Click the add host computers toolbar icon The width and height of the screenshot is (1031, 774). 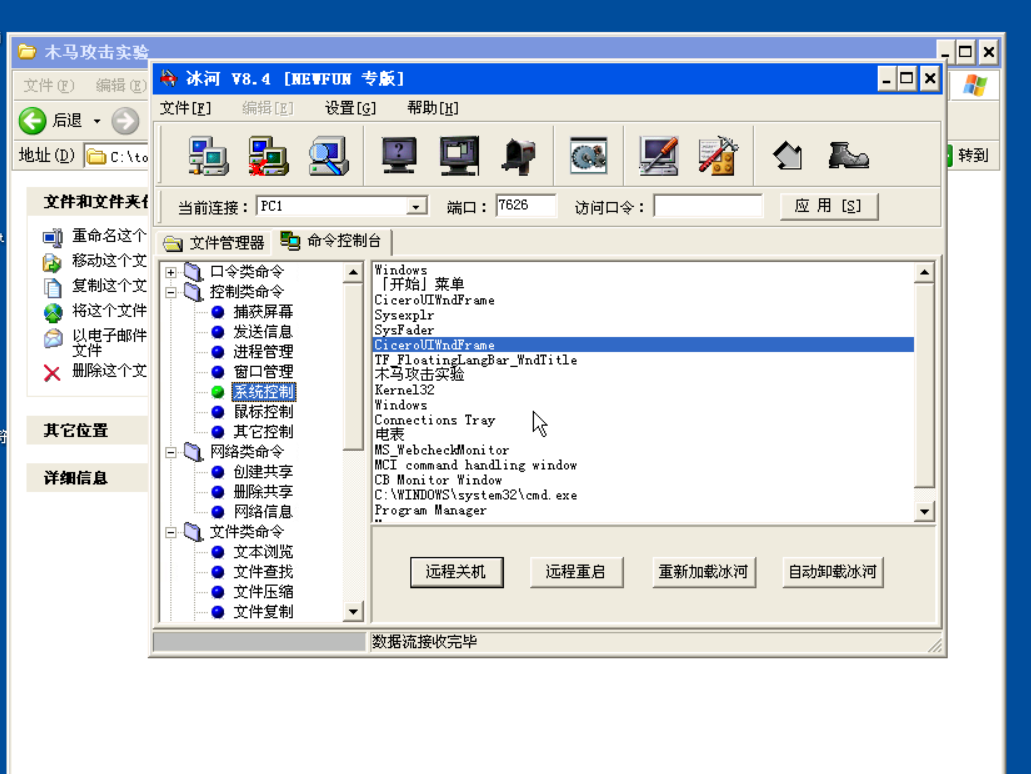pos(208,156)
